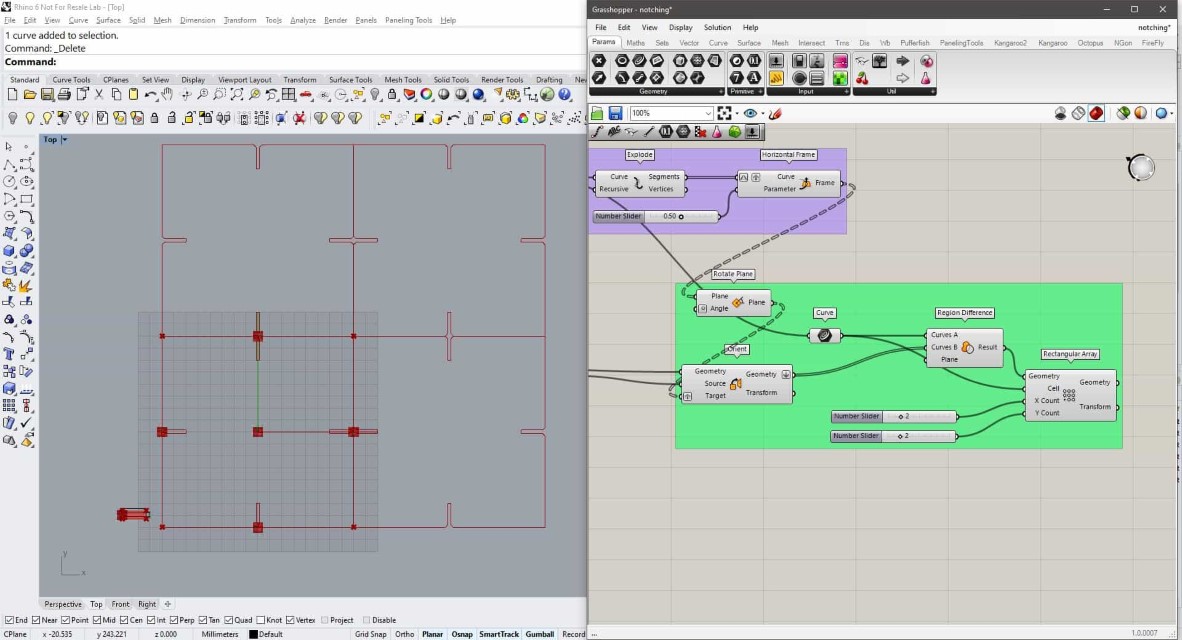Screen dimensions: 1182x640
Task: Click the Open document icon in Grasshopper
Action: (x=597, y=113)
